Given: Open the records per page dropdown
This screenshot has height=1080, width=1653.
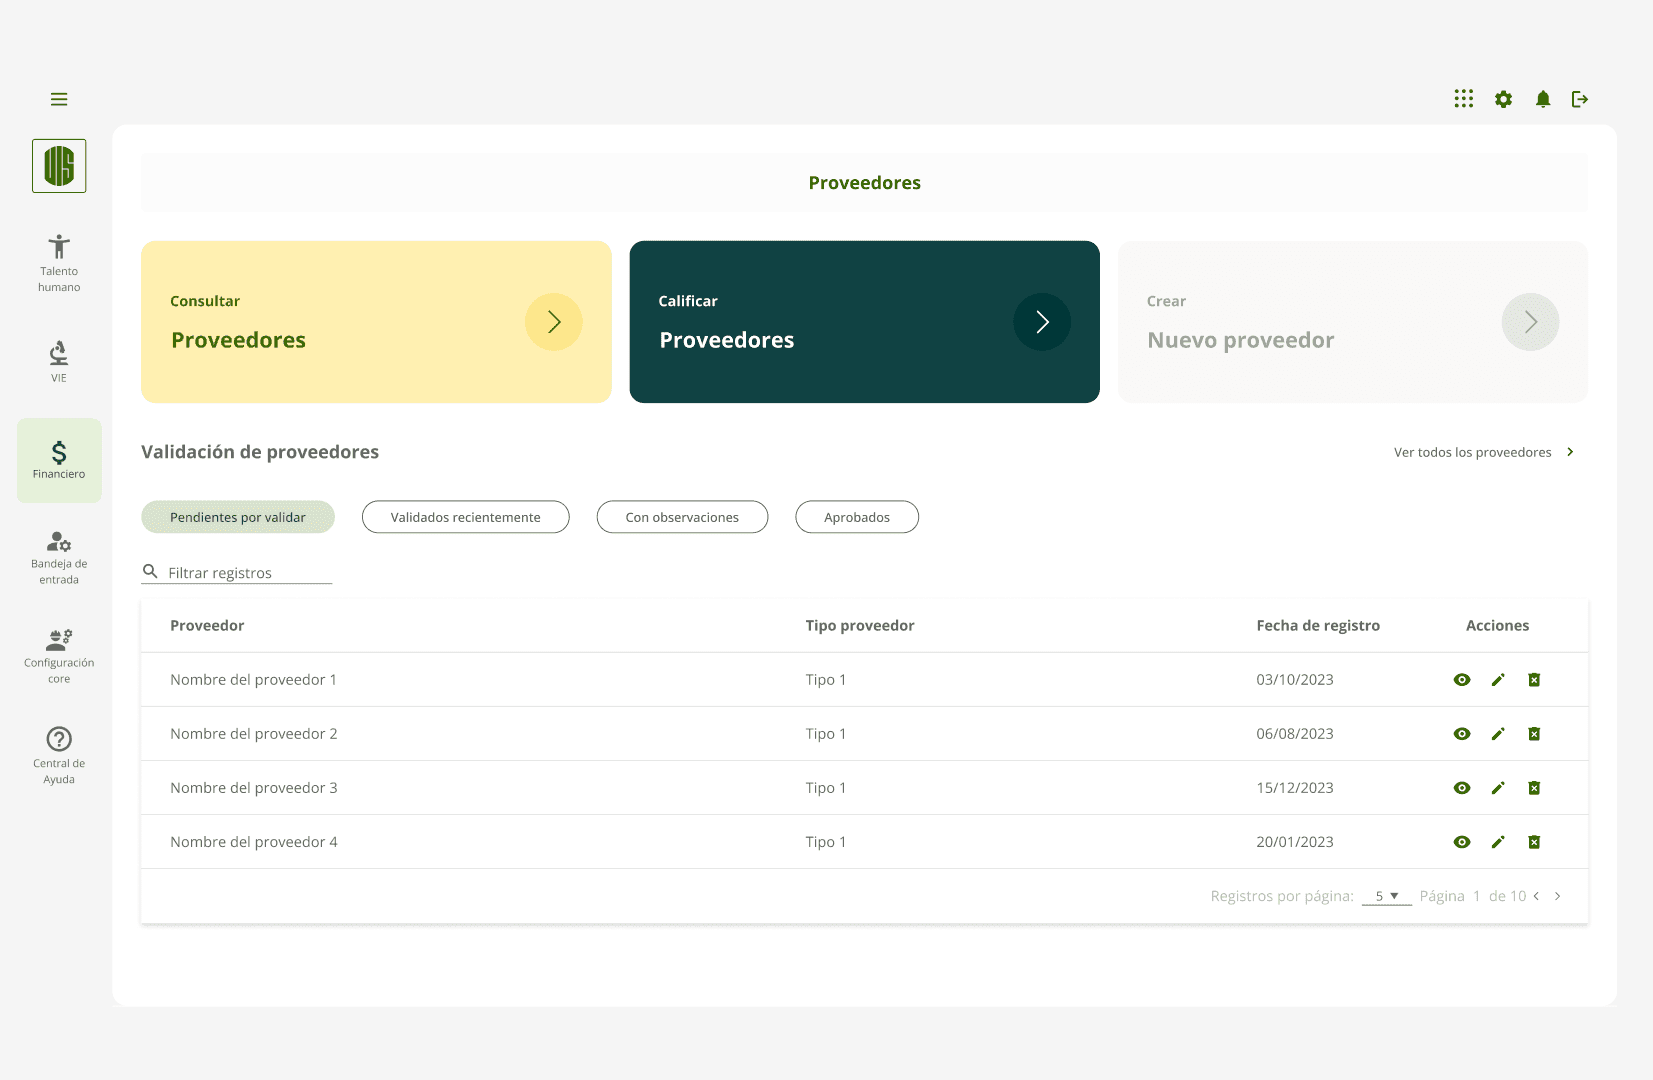Looking at the screenshot, I should click(1386, 896).
